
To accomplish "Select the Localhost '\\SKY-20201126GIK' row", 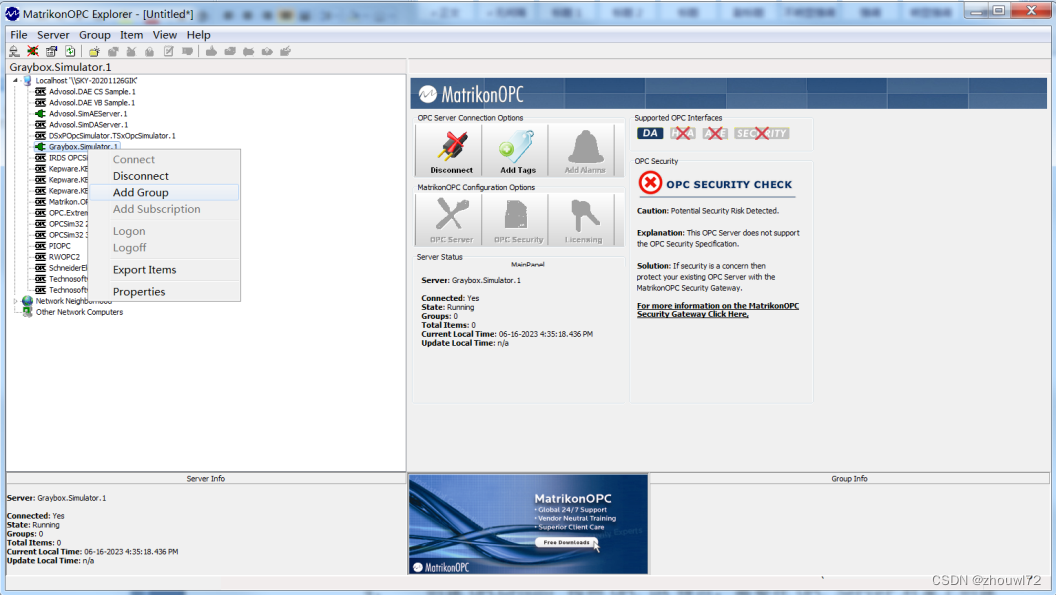I will tap(86, 80).
